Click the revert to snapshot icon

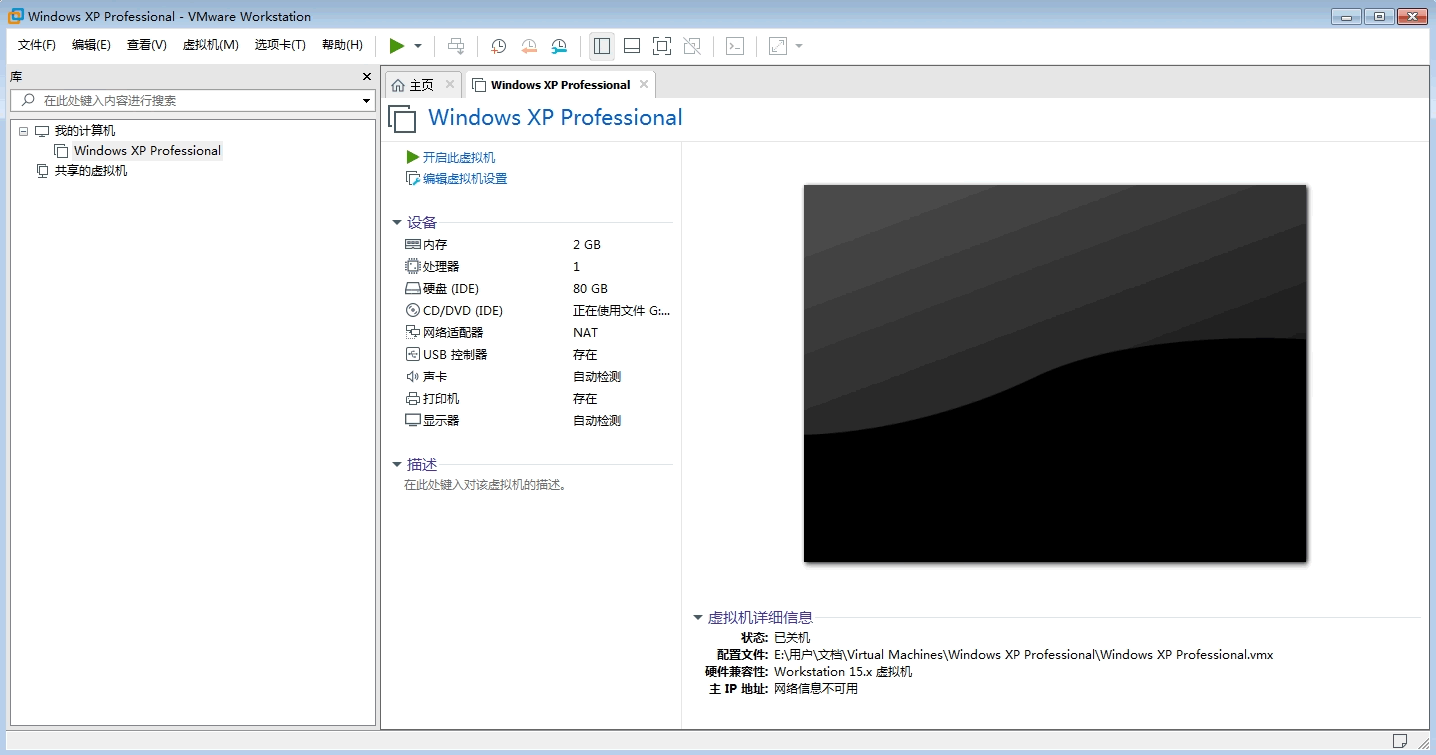[x=529, y=46]
